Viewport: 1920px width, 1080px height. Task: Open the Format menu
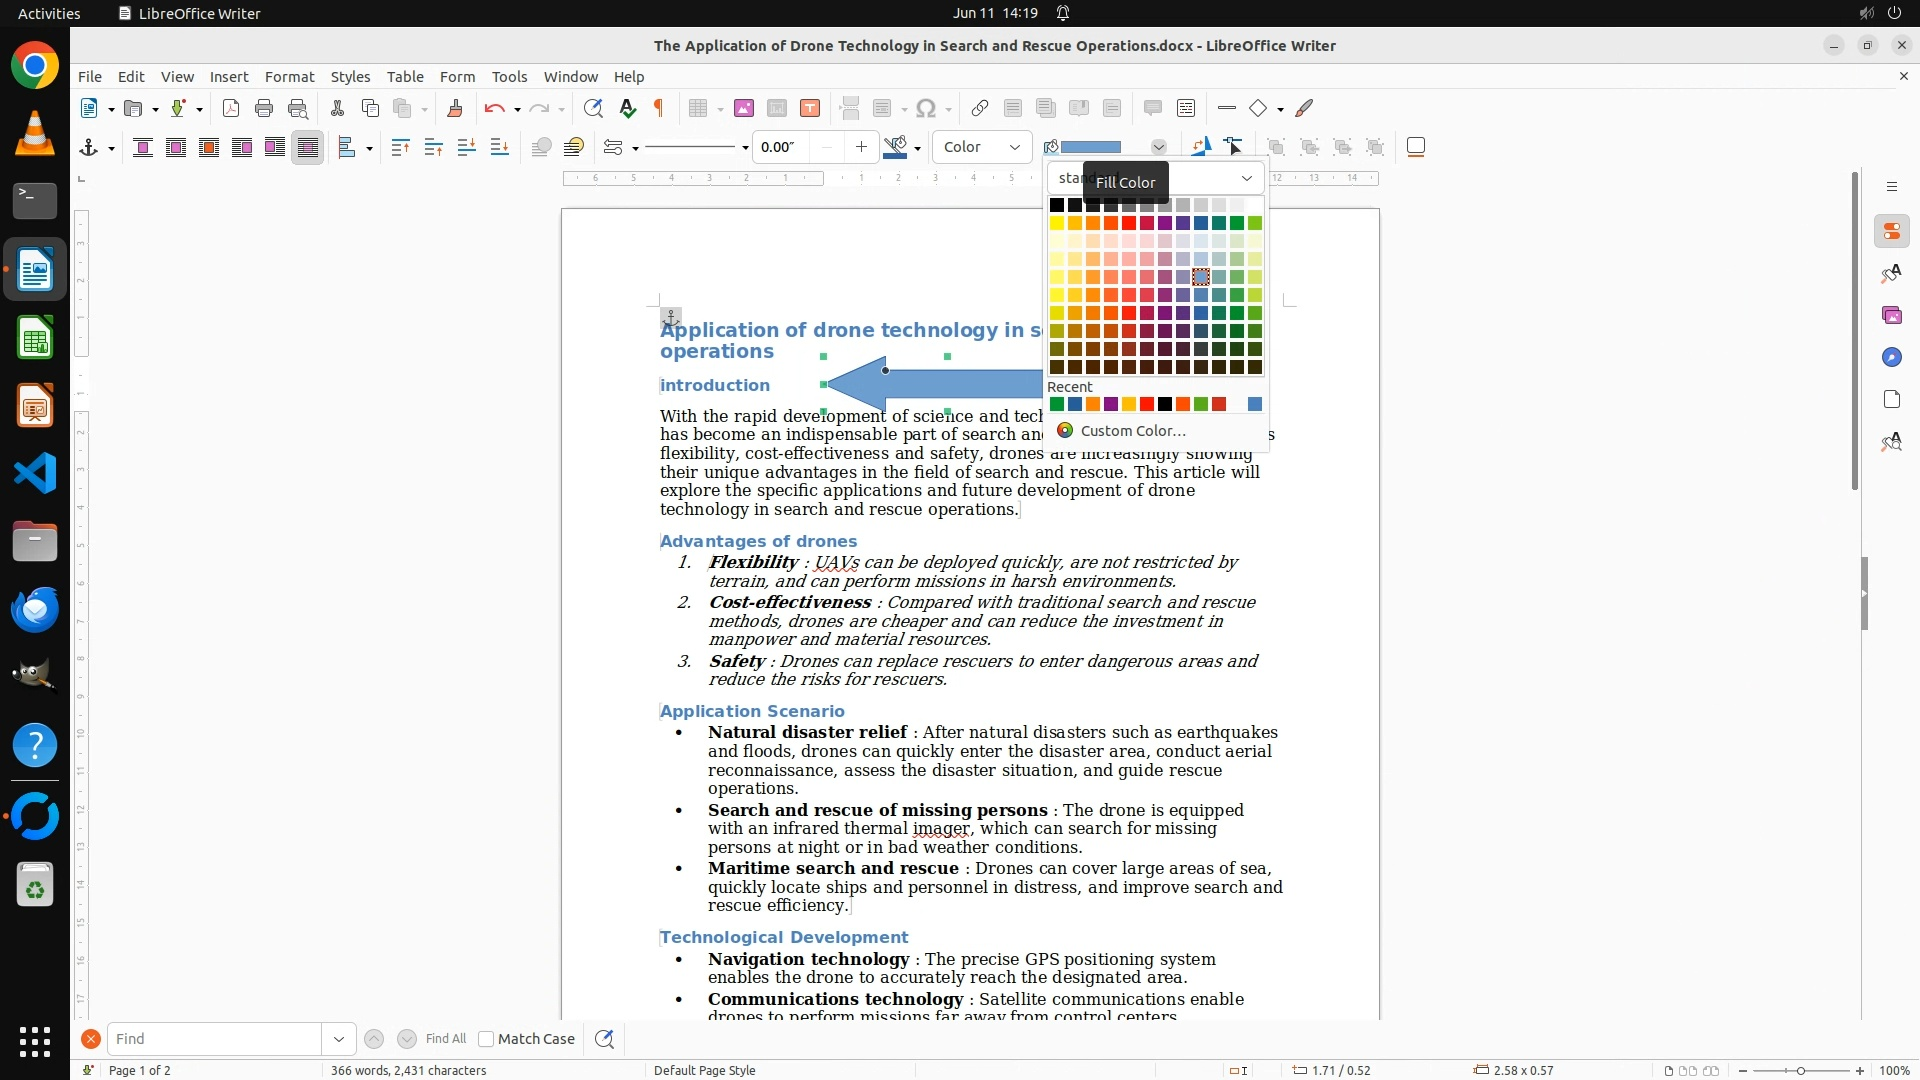(289, 77)
